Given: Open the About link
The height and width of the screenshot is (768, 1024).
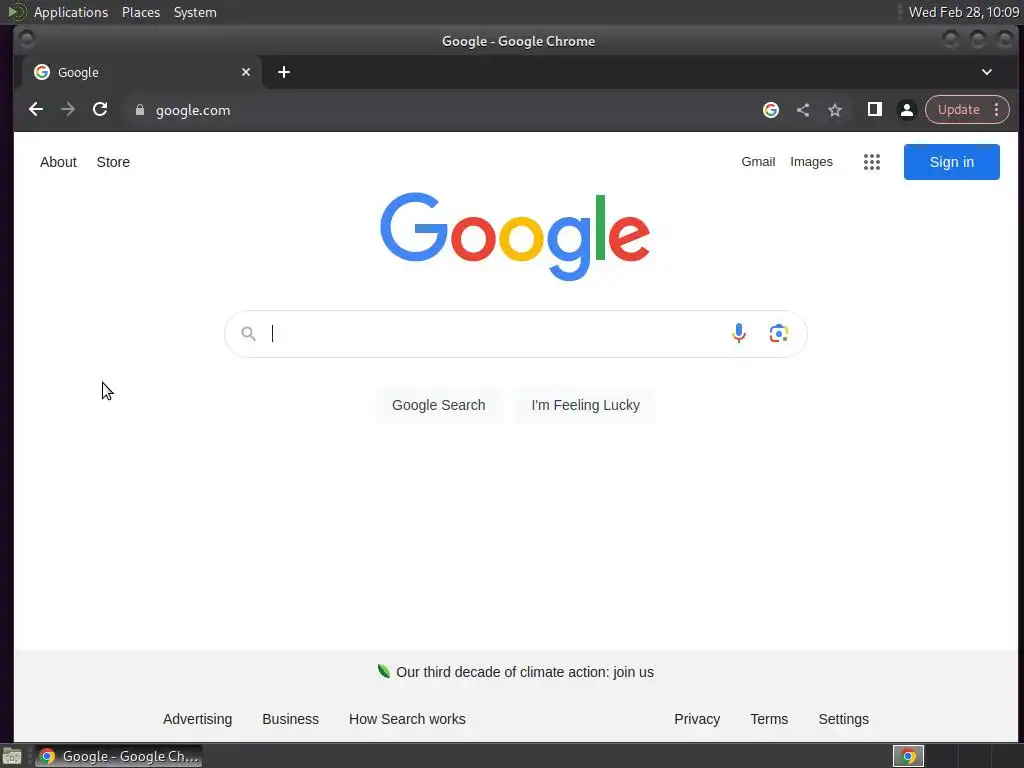Looking at the screenshot, I should coord(58,162).
